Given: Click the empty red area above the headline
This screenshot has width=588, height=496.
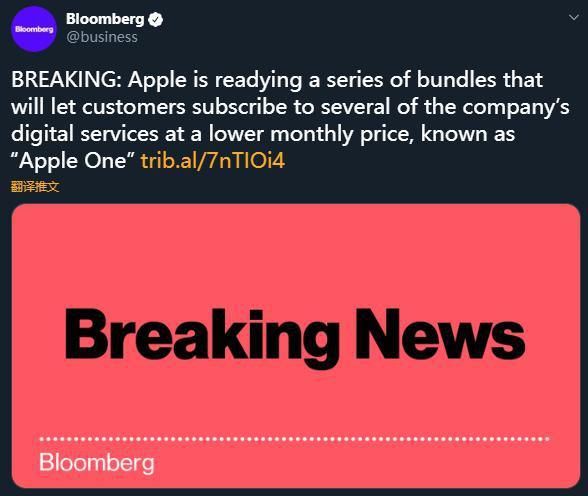Looking at the screenshot, I should (296, 255).
